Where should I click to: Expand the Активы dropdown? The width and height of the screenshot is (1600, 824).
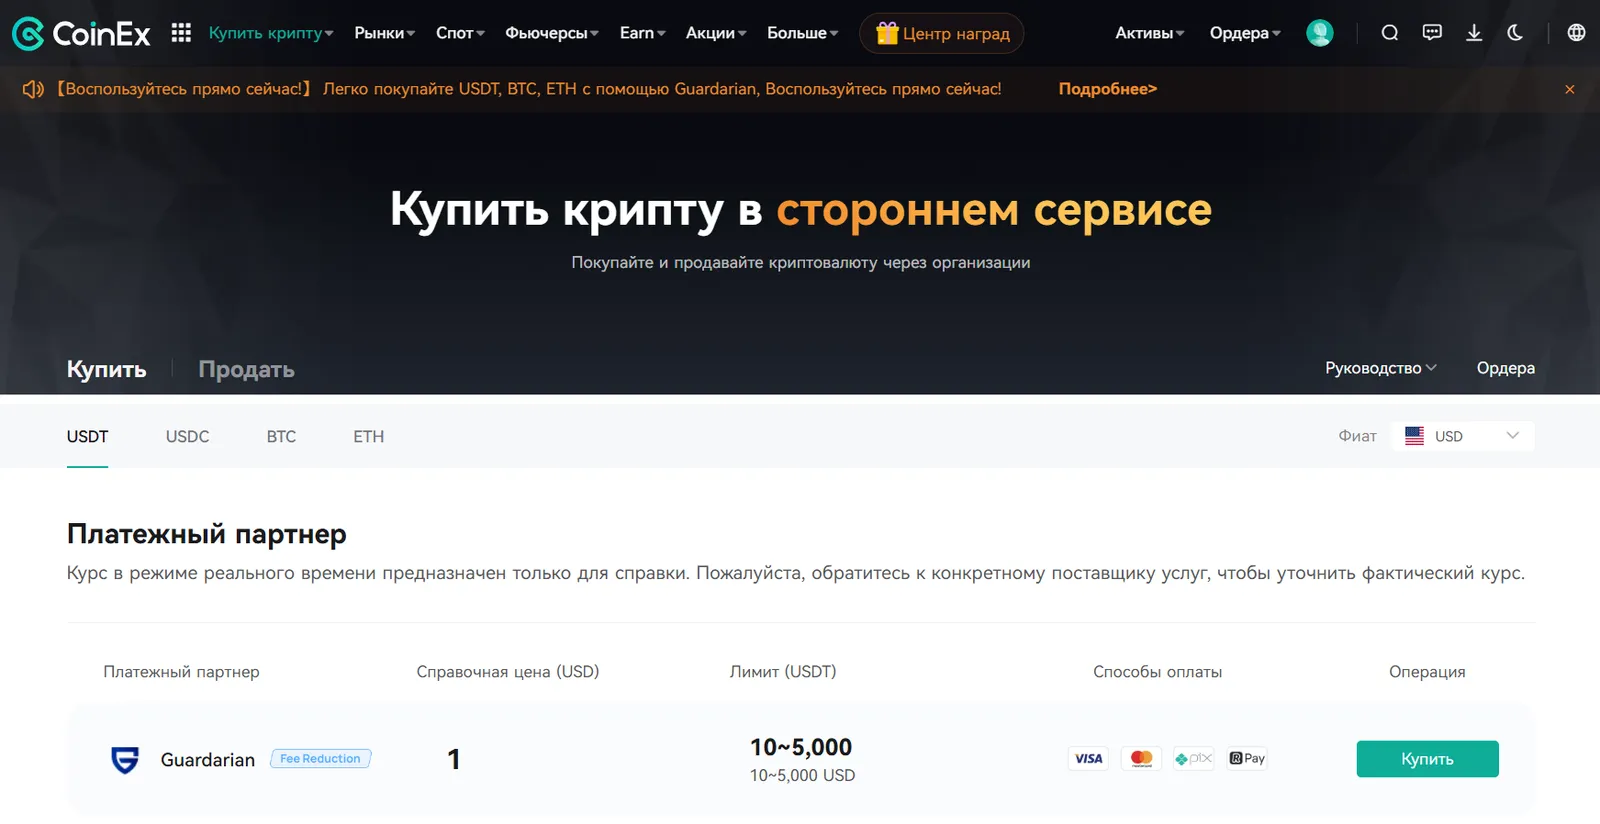(1150, 33)
